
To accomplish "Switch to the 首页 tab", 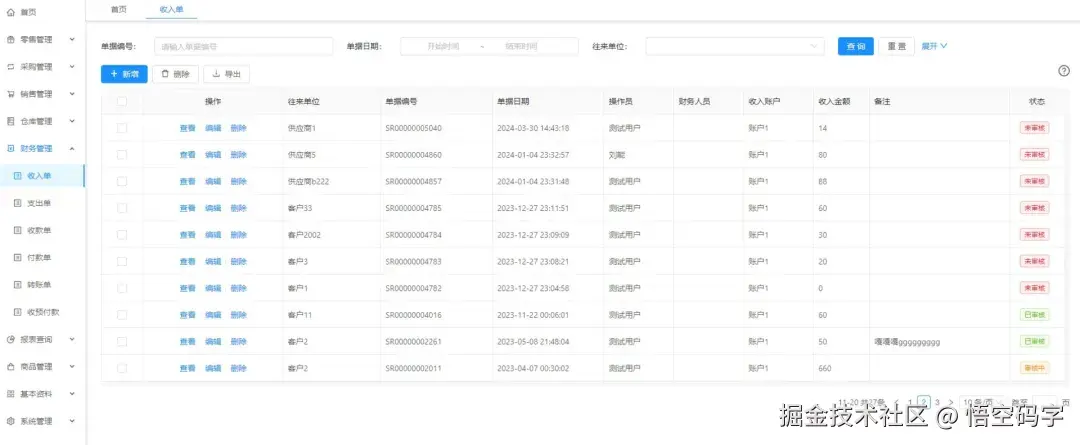I will point(119,9).
